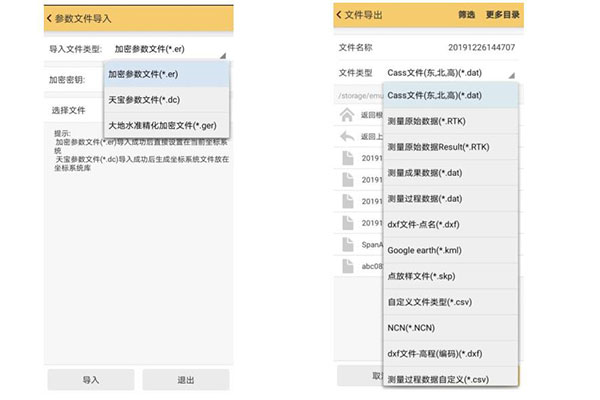Expand the 文件类型 dropdown in export screen
The image size is (600, 400).
point(449,73)
